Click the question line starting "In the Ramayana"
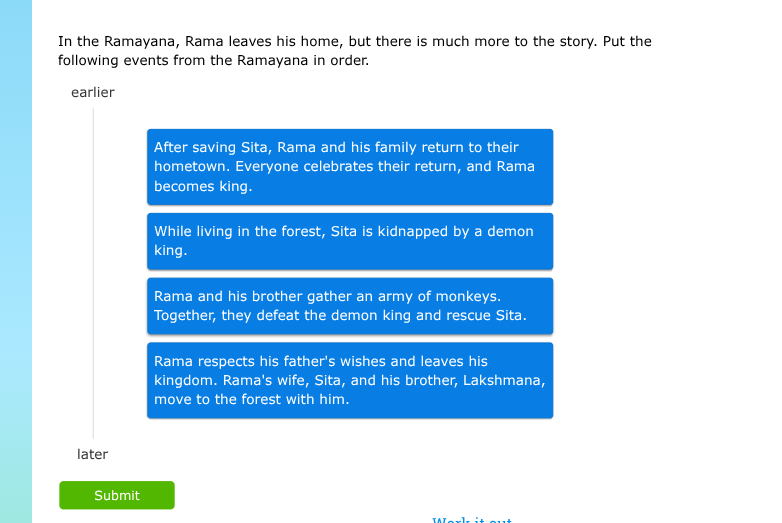This screenshot has height=523, width=782. click(354, 41)
